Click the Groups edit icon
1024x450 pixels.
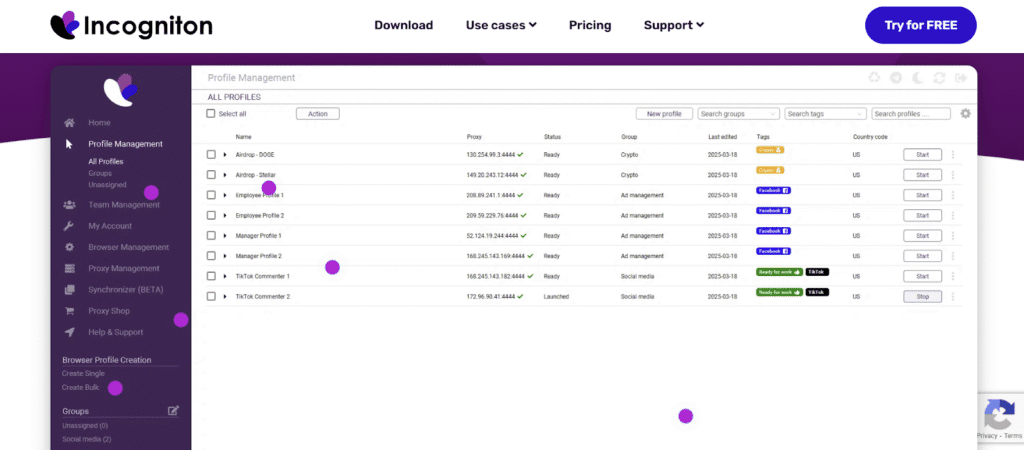tap(173, 411)
